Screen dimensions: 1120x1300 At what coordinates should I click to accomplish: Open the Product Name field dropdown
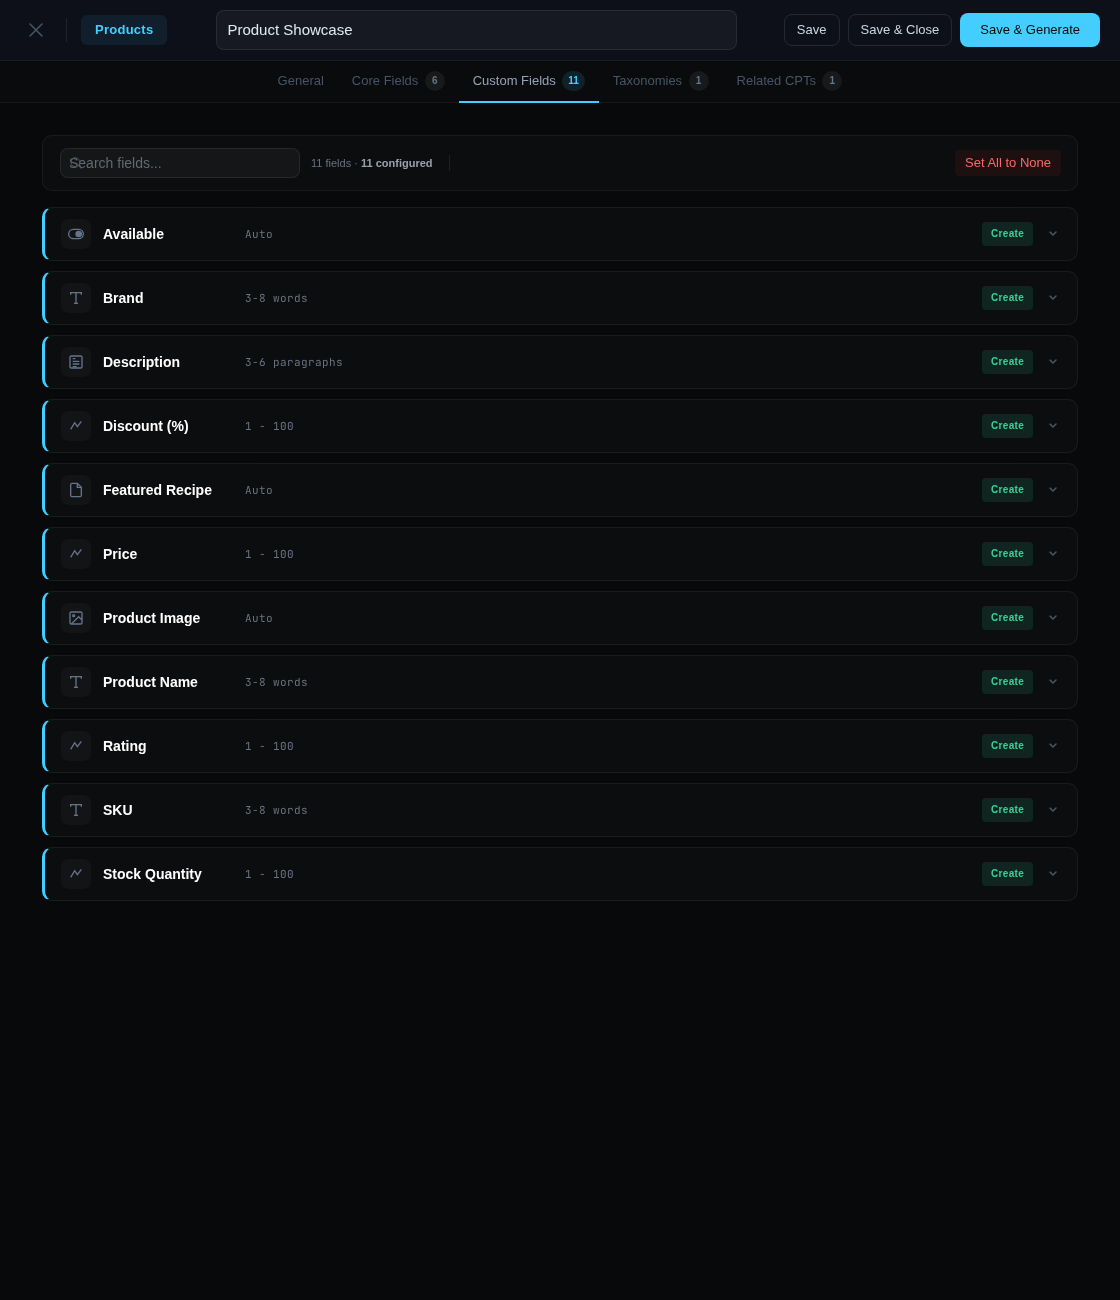(x=1053, y=682)
